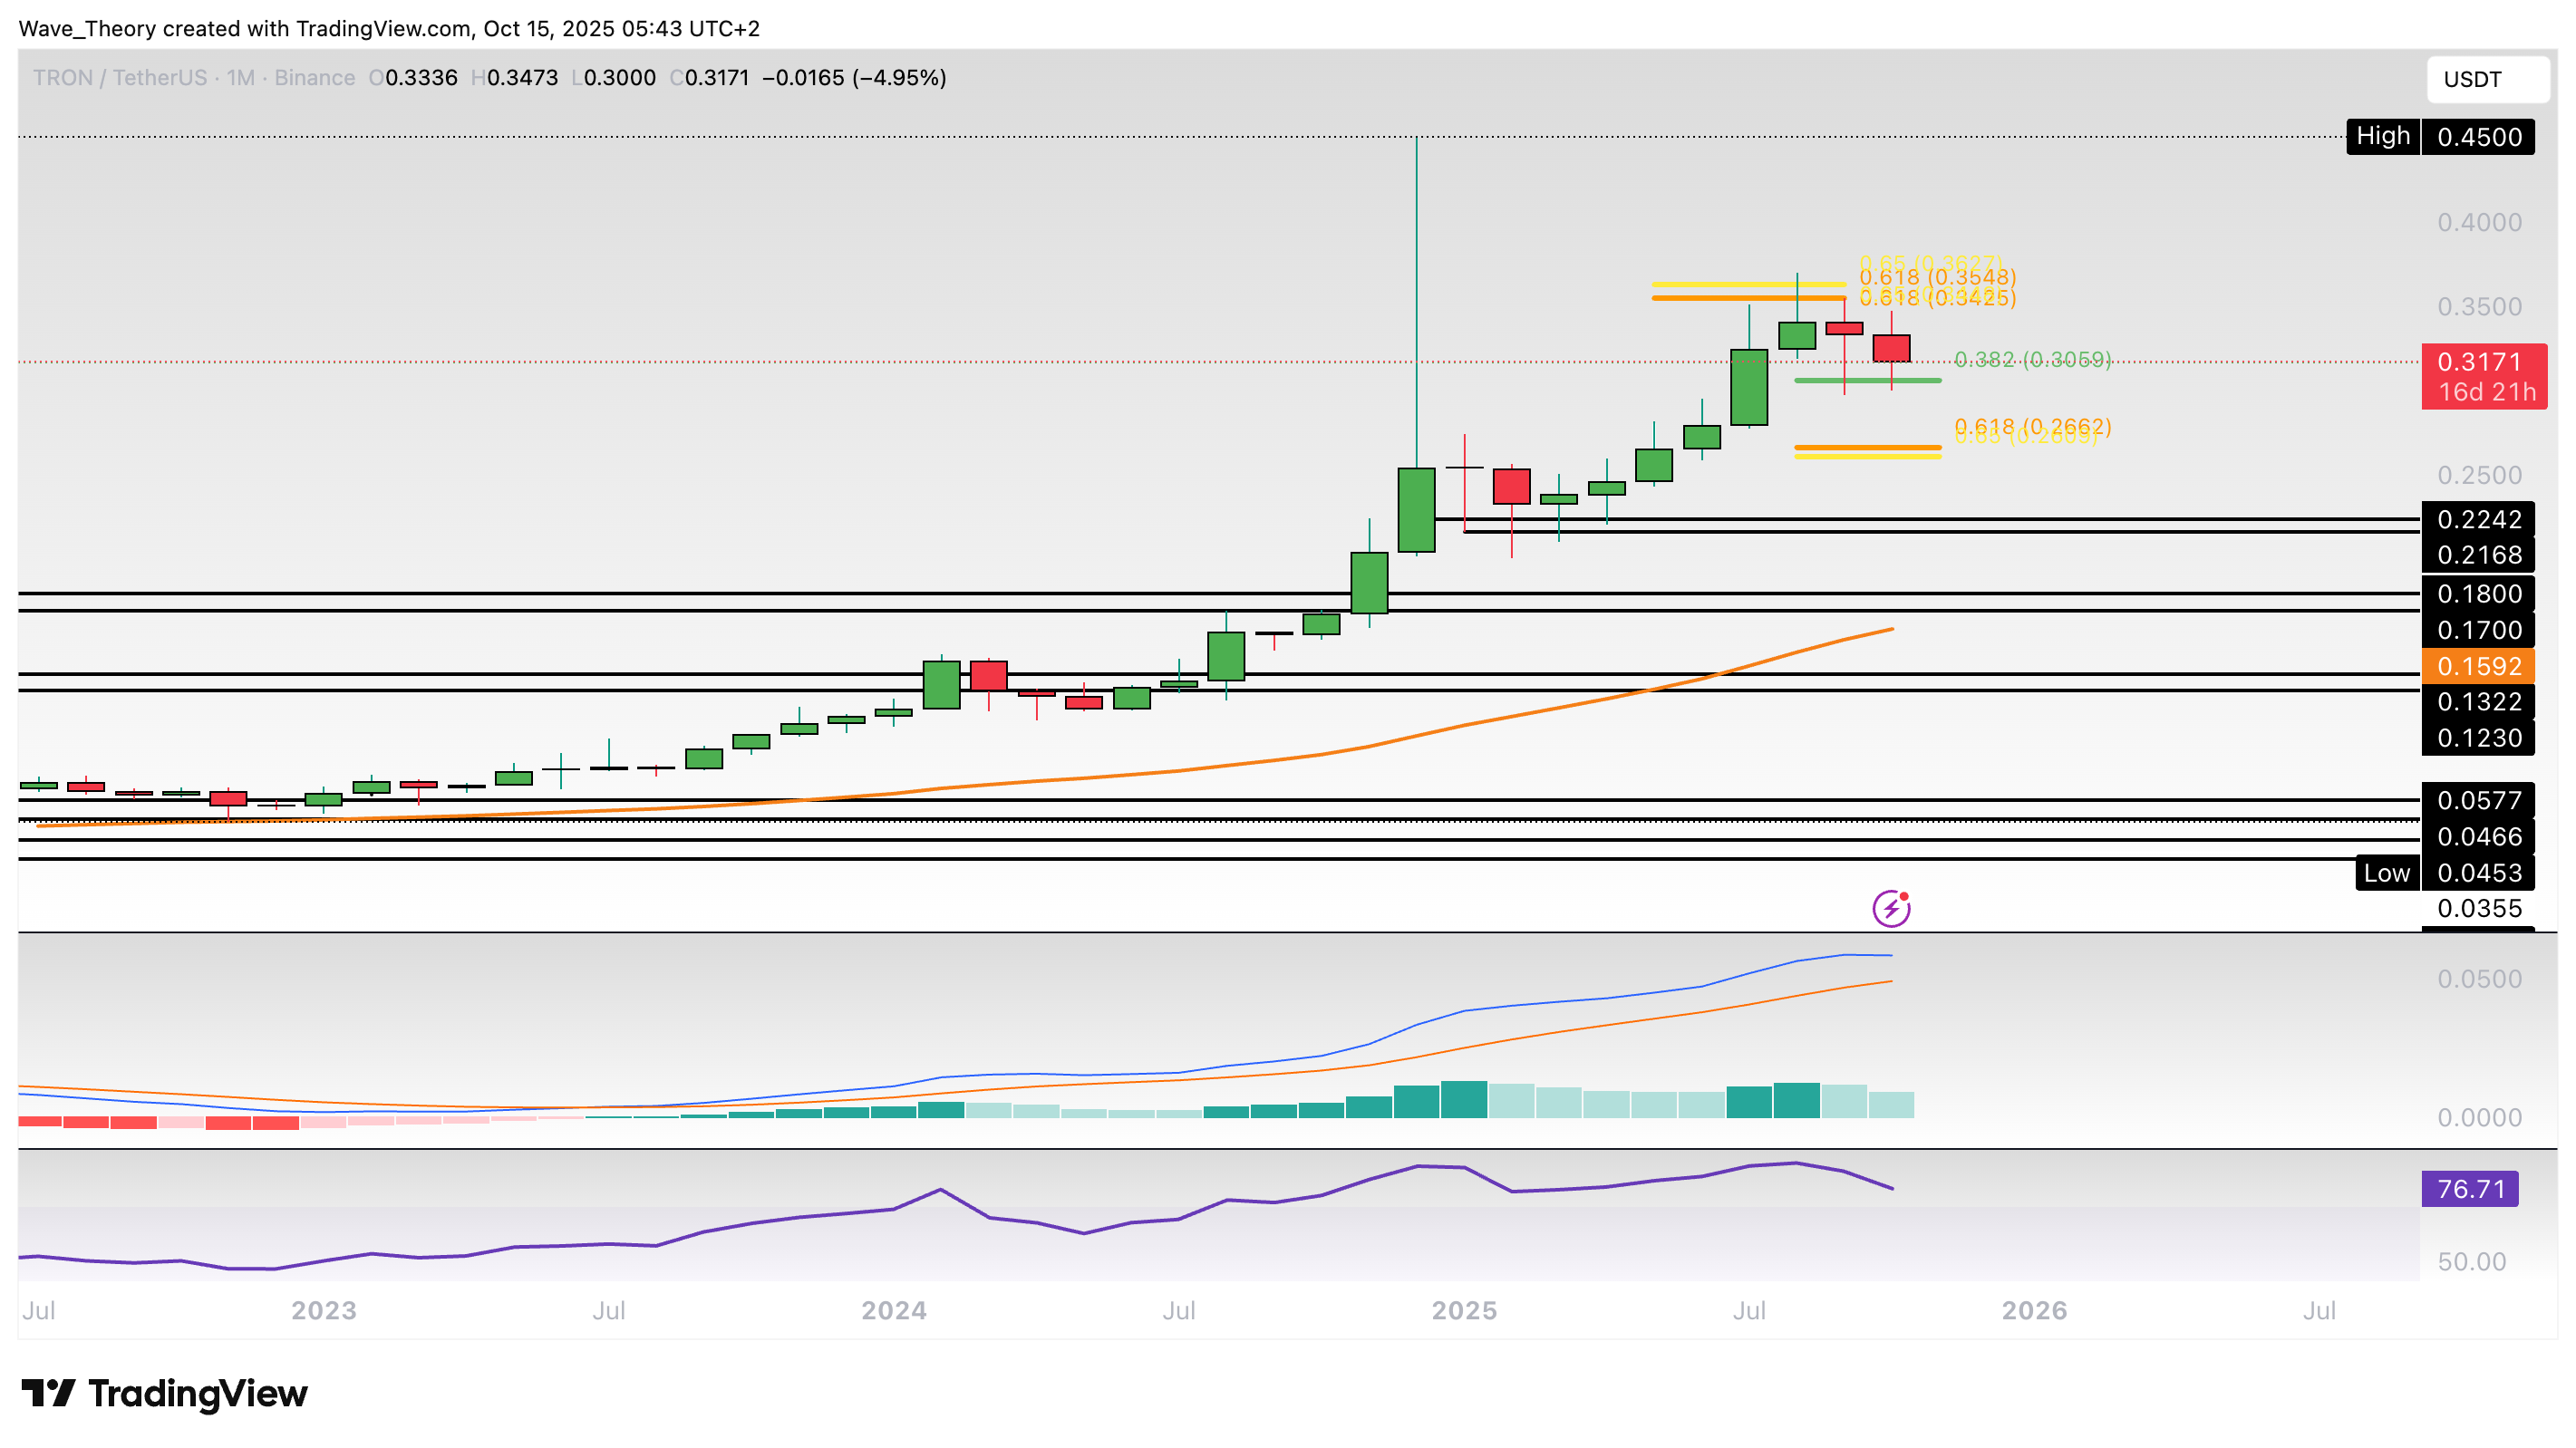Select the 0.2242 resistance price label

(x=2480, y=518)
